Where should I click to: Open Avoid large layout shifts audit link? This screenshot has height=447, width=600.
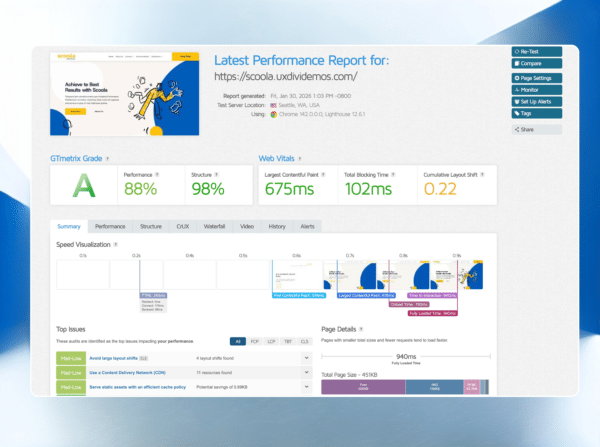pos(113,358)
